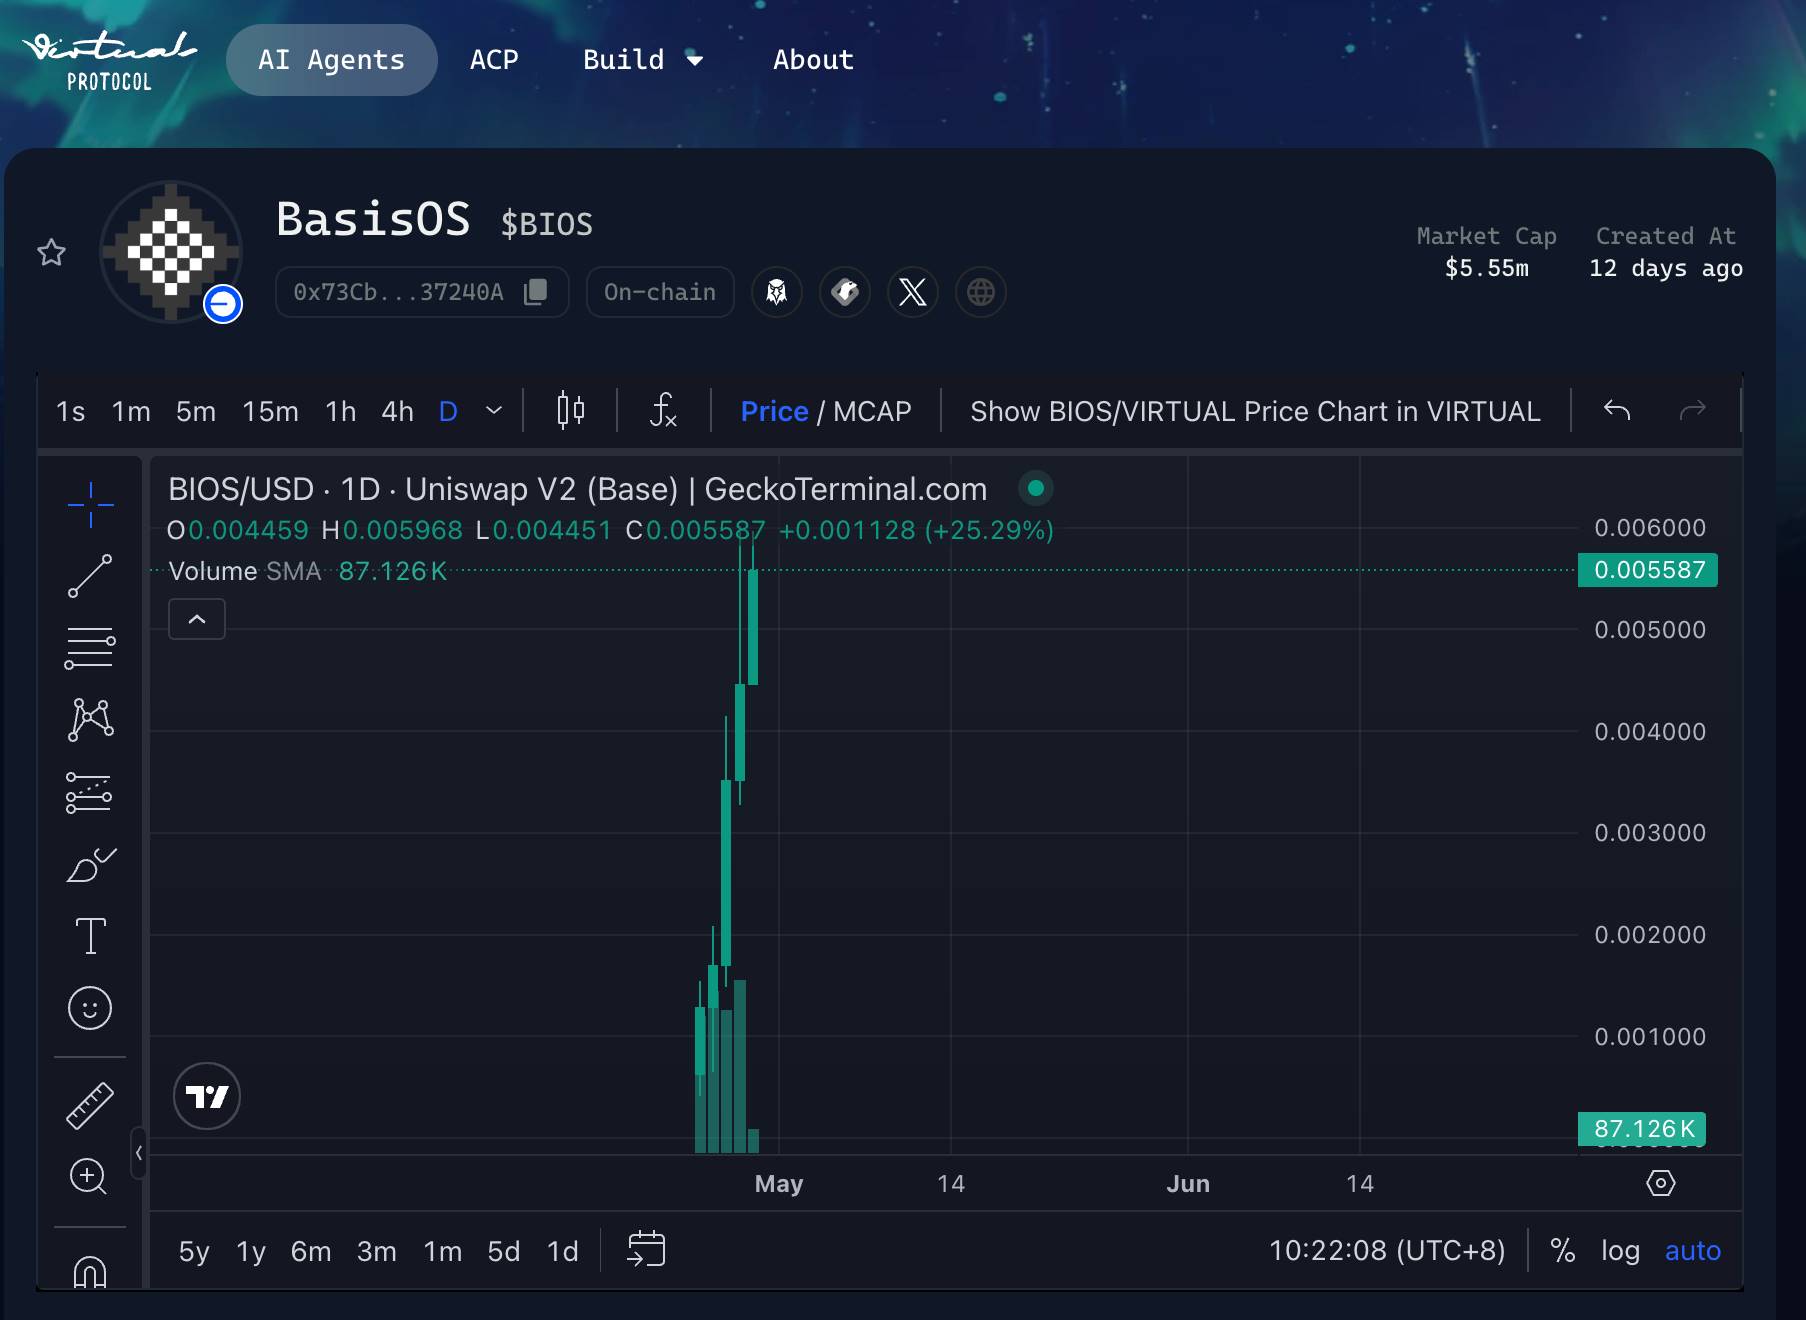Select the text annotation tool
Screen dimensions: 1806x1320
[90, 935]
